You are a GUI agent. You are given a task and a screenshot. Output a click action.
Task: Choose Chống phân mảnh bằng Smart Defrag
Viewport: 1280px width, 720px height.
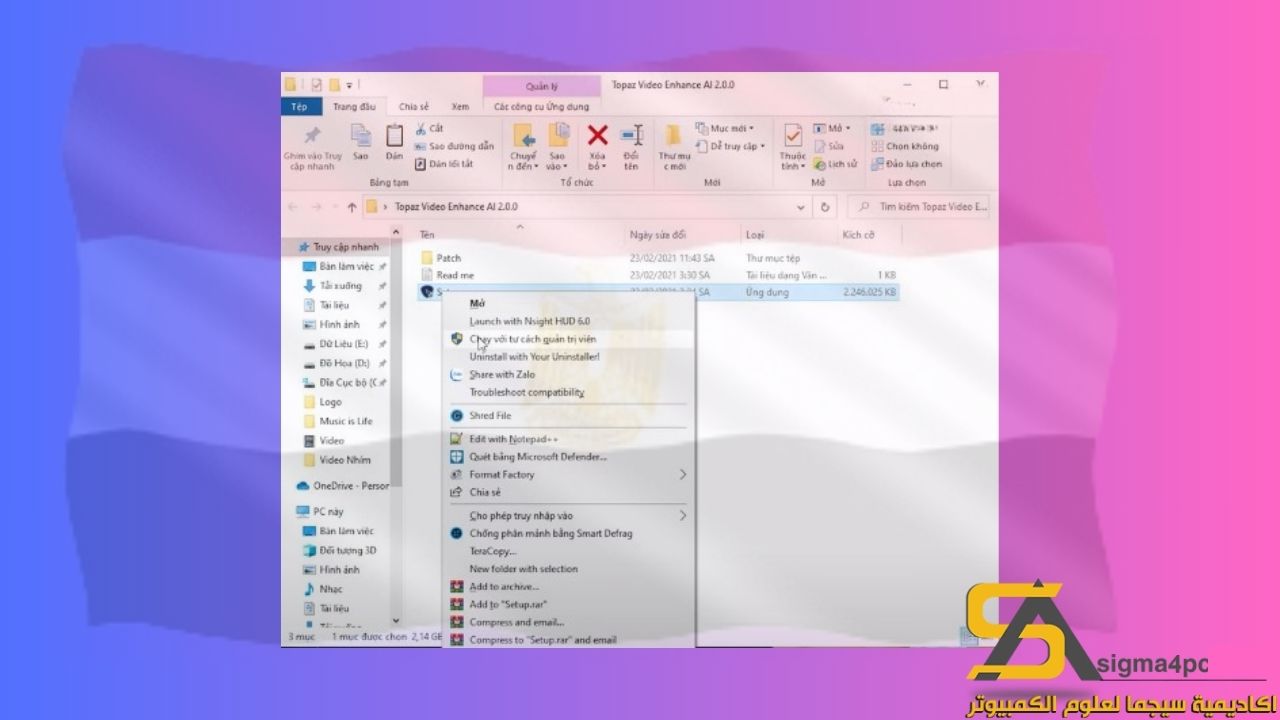[550, 533]
